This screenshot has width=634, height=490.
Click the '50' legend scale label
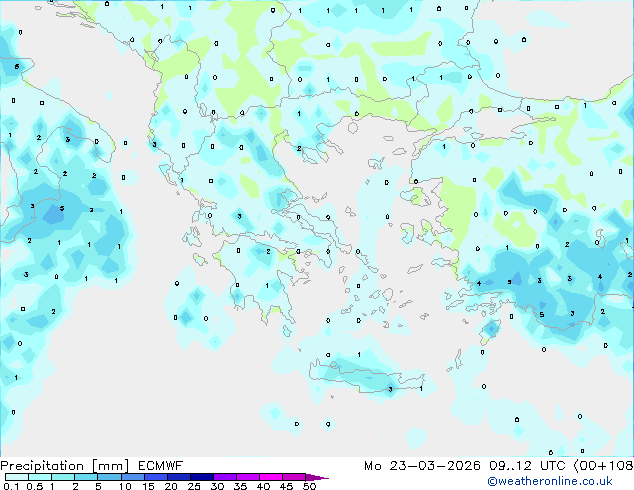309,486
